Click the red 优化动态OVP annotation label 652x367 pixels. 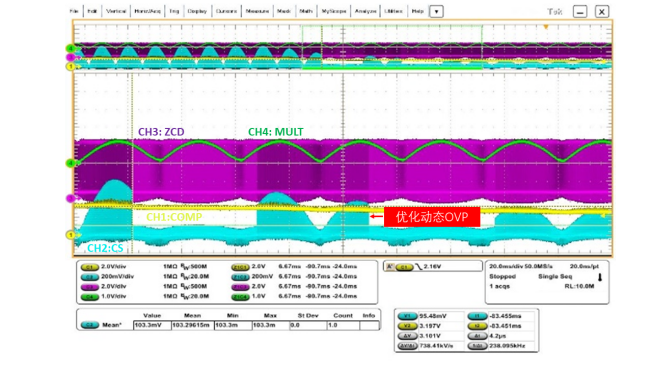[x=432, y=217]
